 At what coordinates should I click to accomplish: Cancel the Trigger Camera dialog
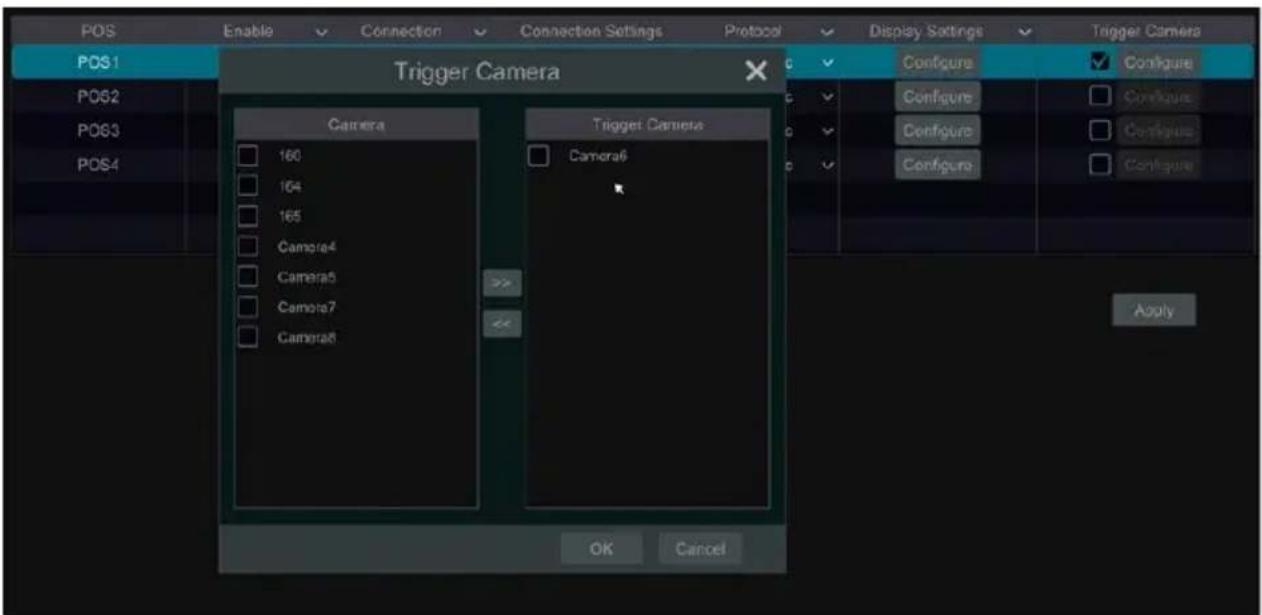700,548
